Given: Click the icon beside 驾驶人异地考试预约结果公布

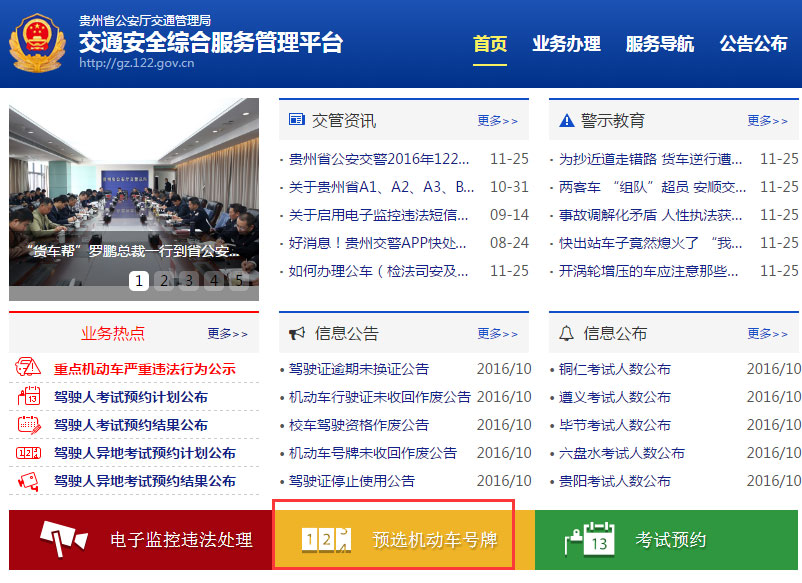Looking at the screenshot, I should click(28, 481).
